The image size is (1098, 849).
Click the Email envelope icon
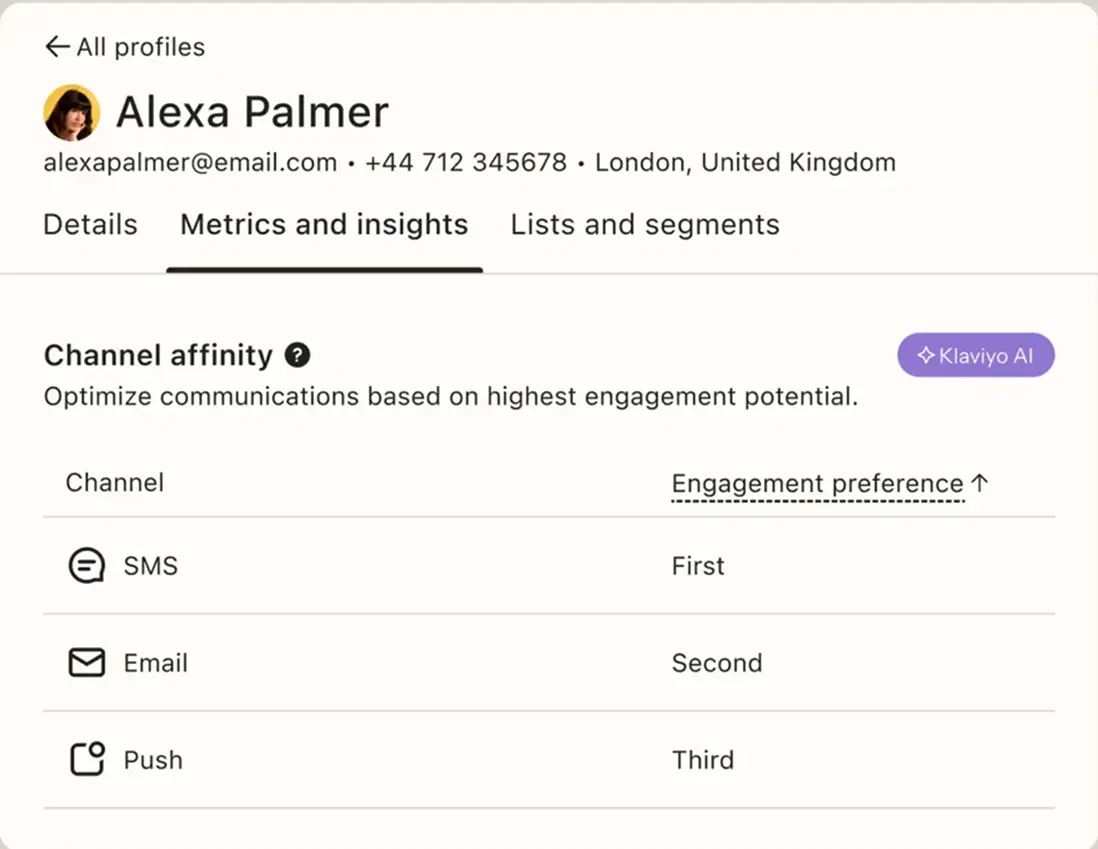(x=86, y=663)
